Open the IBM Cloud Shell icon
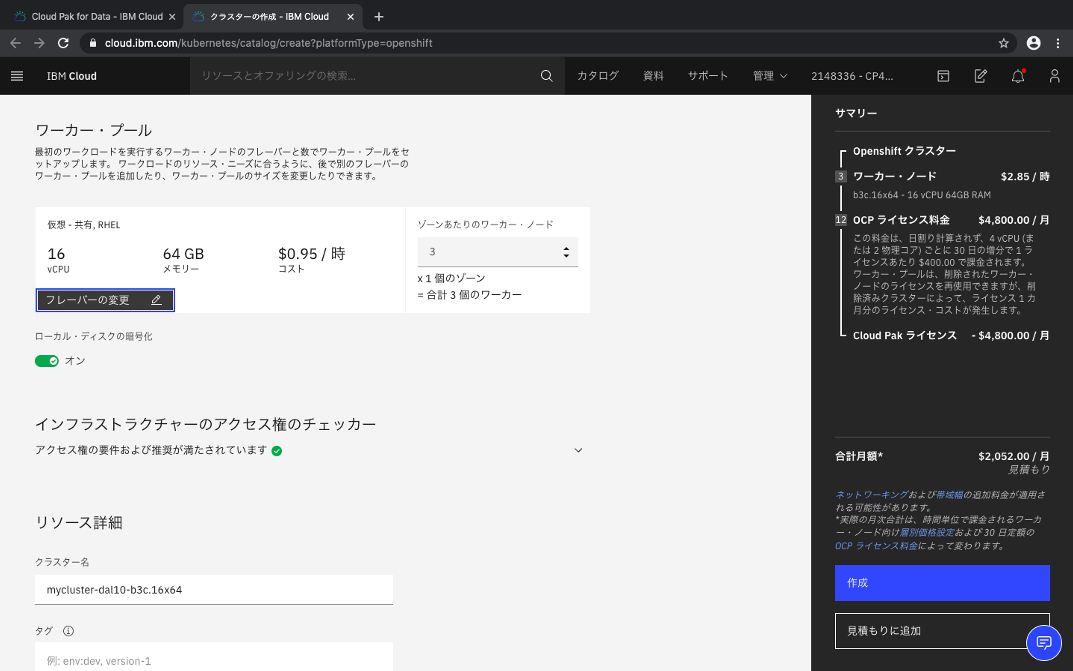Screen dimensions: 1073x671 point(943,76)
